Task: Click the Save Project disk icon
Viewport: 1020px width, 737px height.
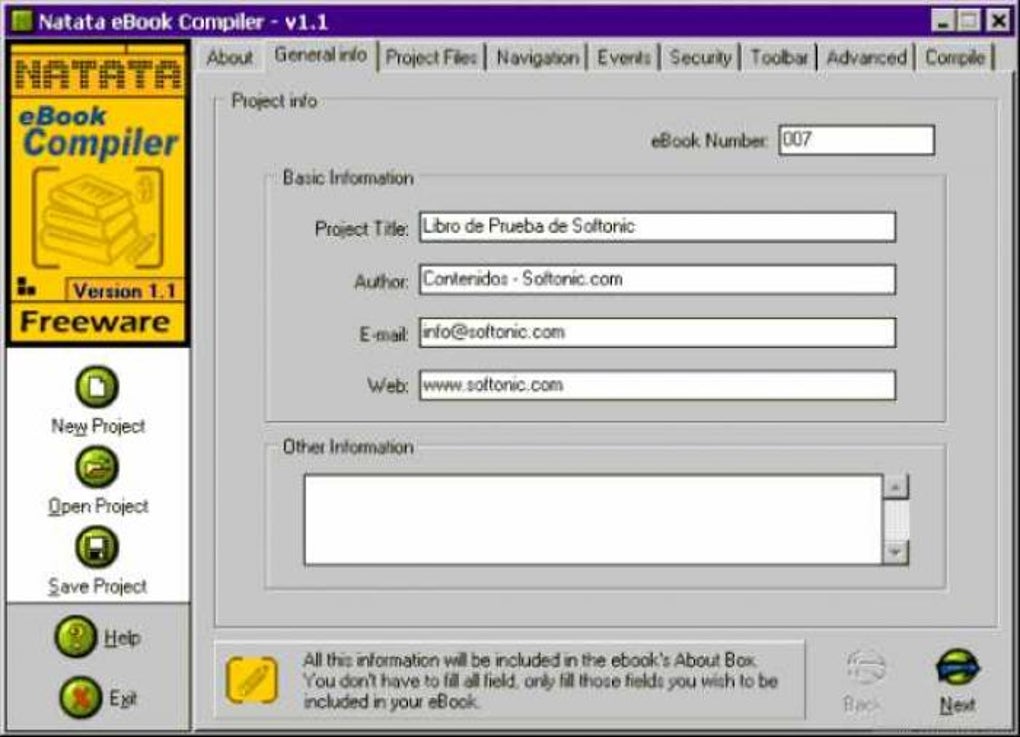Action: click(x=97, y=547)
